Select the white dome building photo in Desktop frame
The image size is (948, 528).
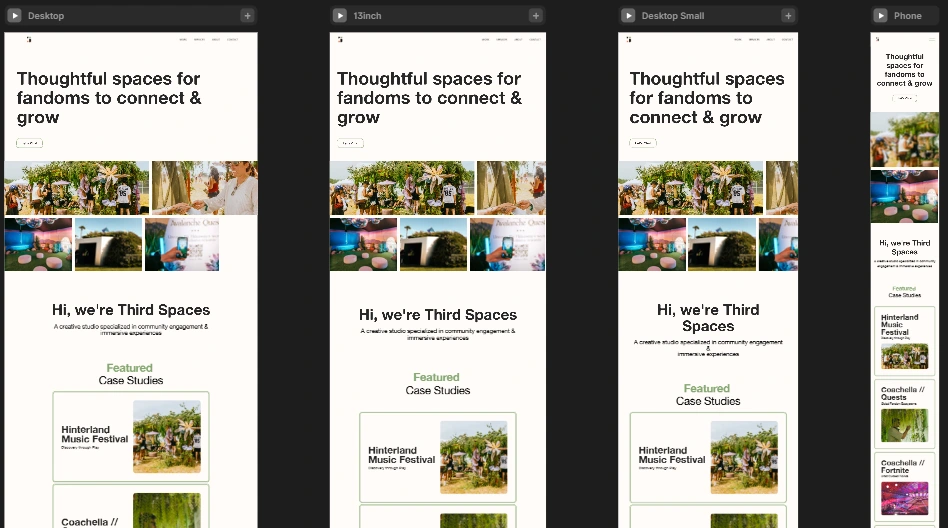tap(108, 244)
